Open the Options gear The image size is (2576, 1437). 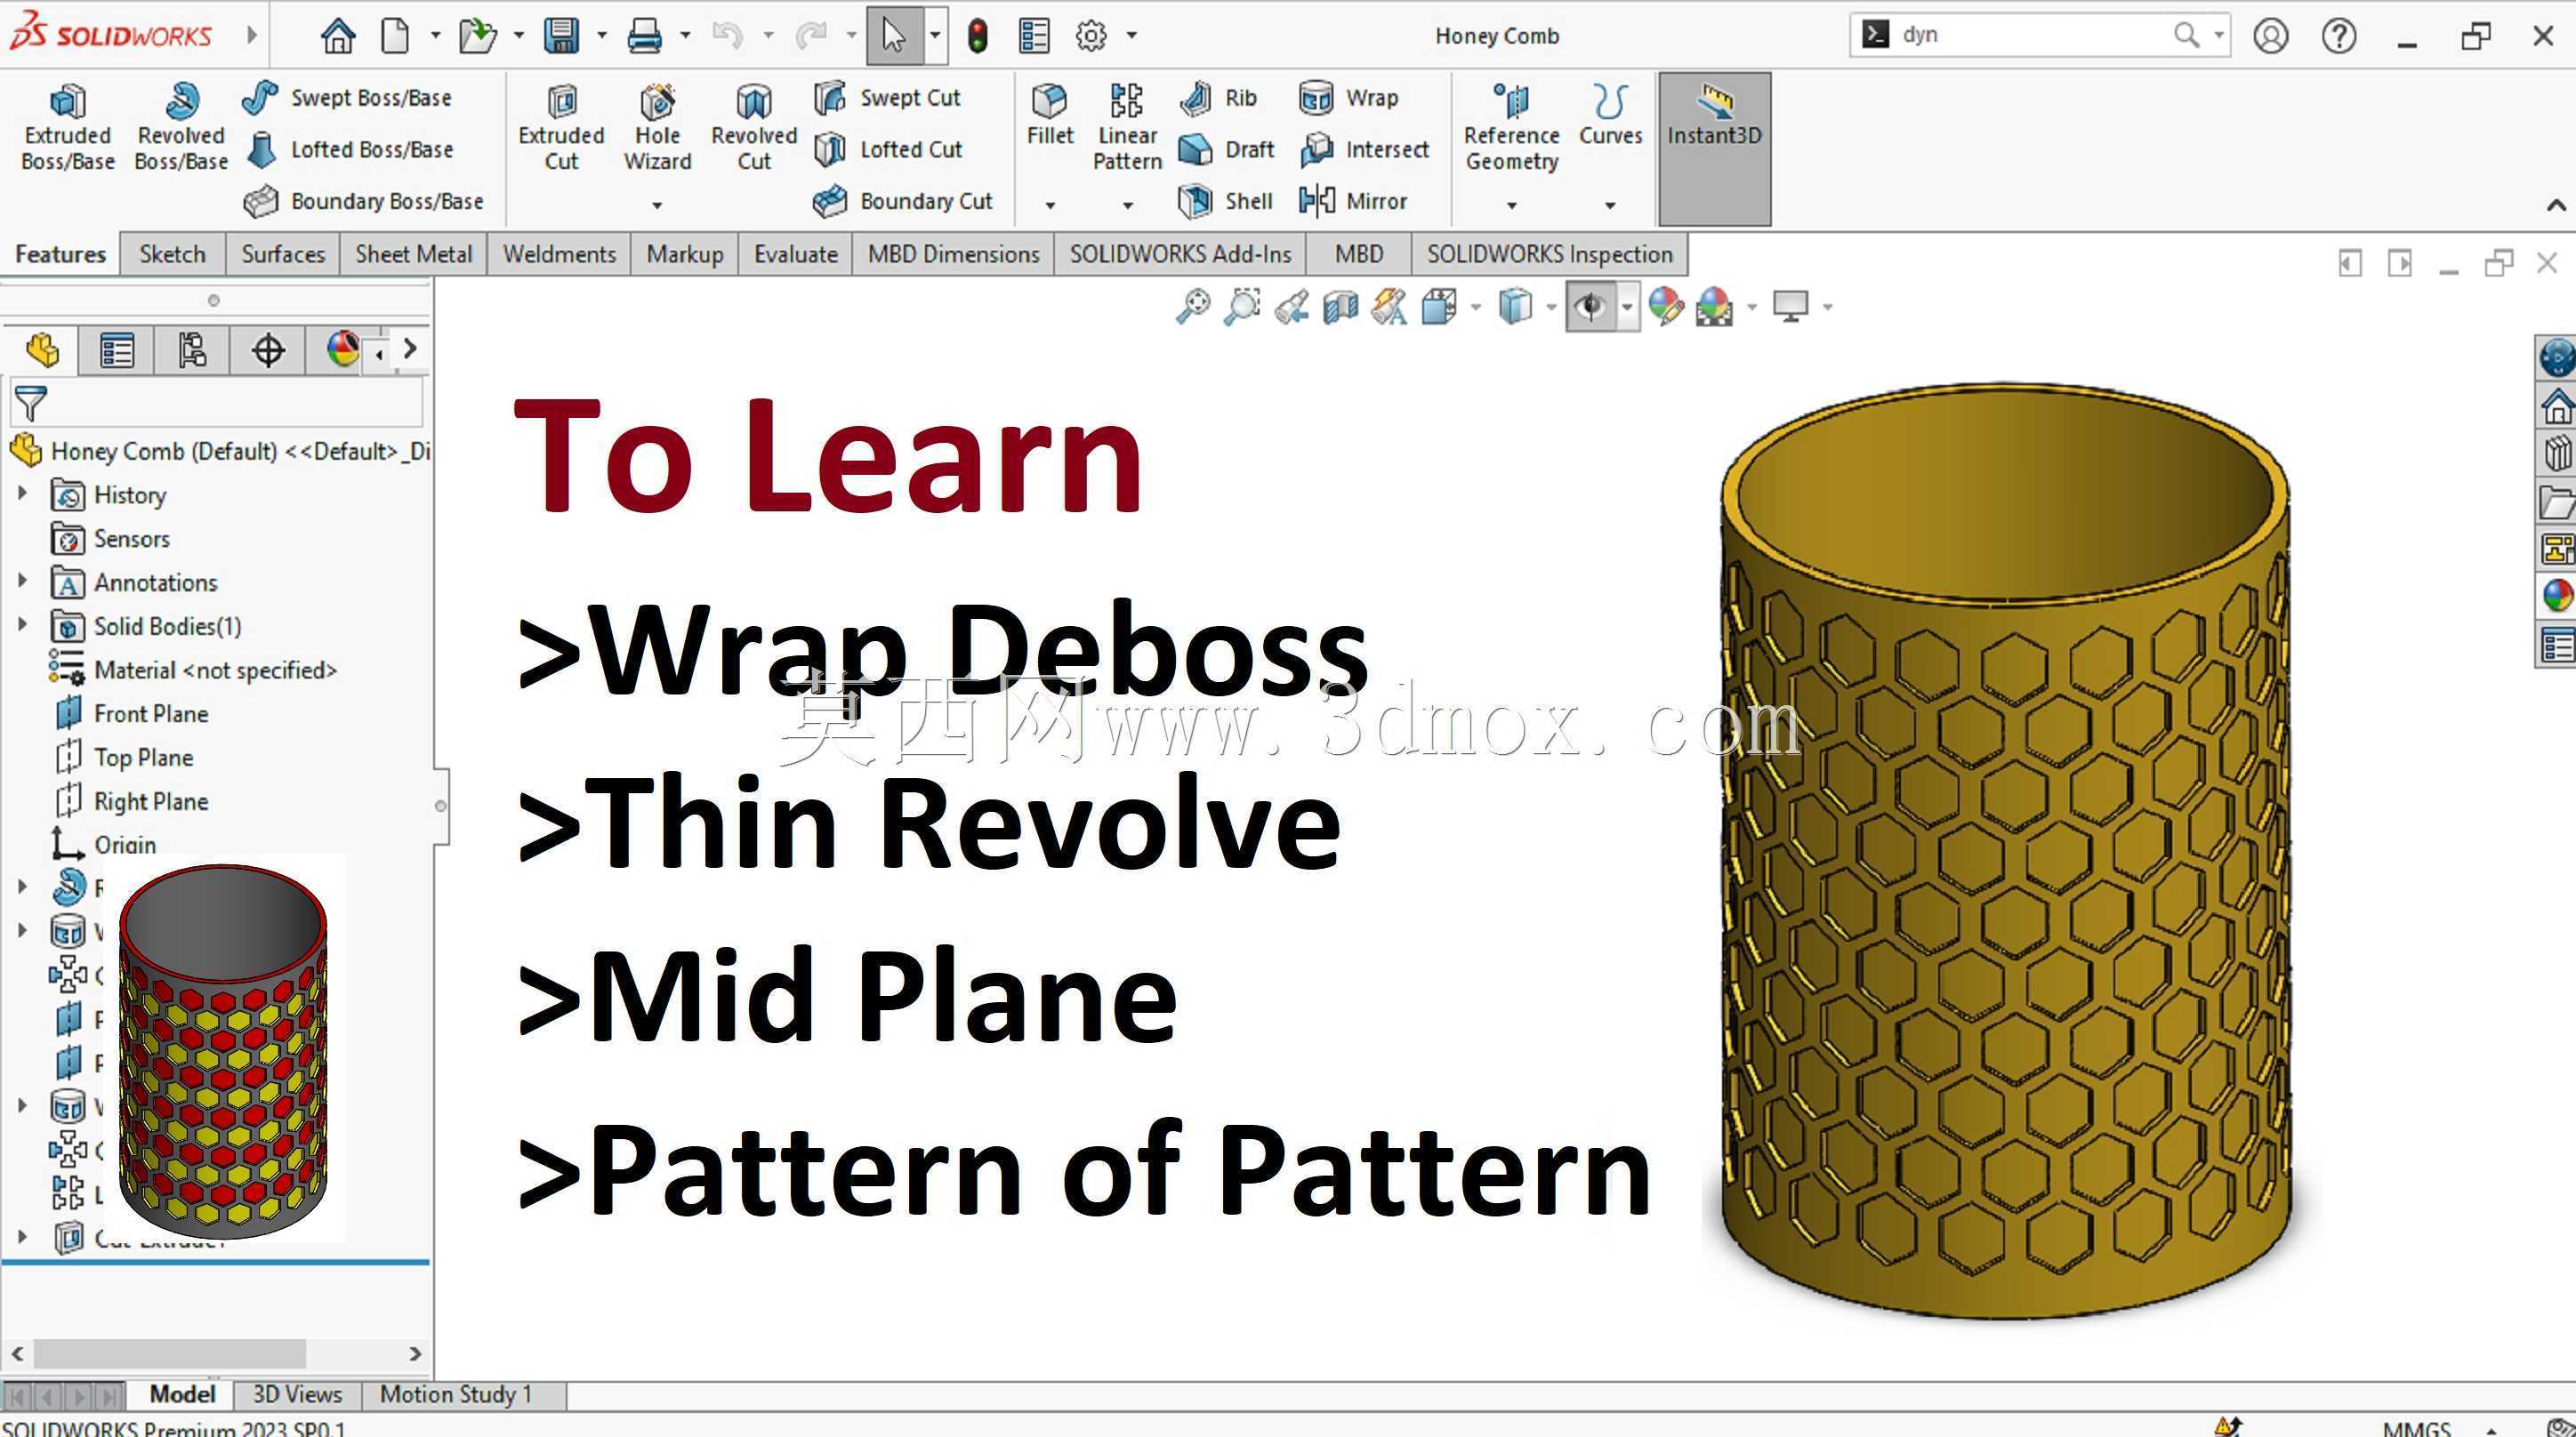(x=1091, y=36)
